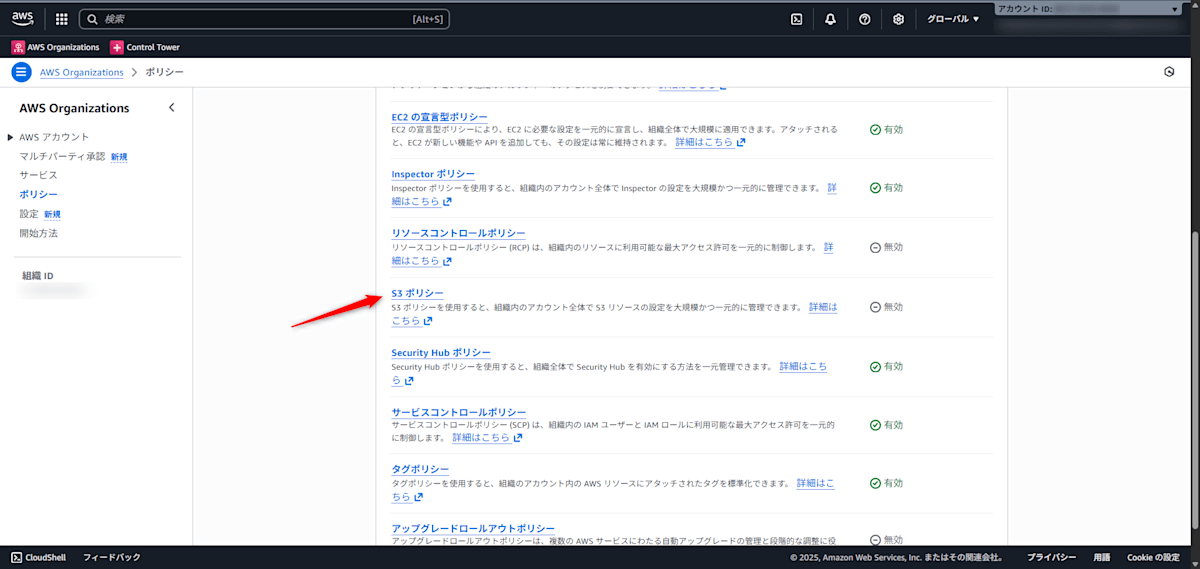Click the CloudShell icon in the footer
1200x569 pixels.
pos(17,557)
